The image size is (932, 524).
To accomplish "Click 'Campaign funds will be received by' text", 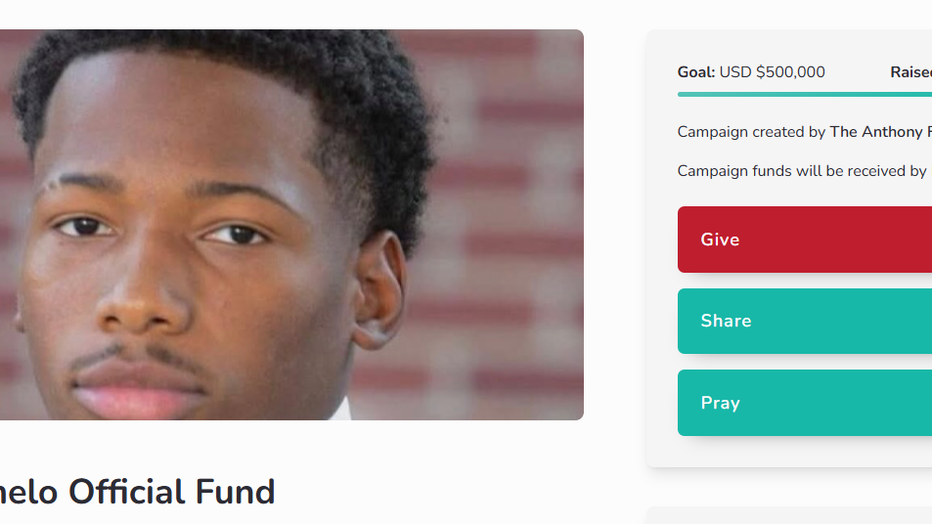I will point(802,171).
